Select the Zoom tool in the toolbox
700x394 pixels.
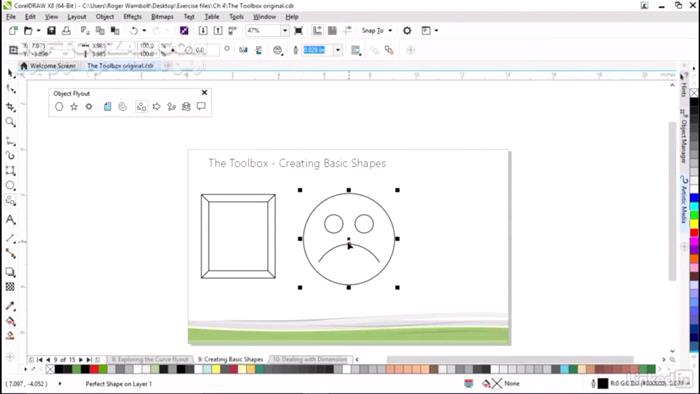pyautogui.click(x=11, y=122)
